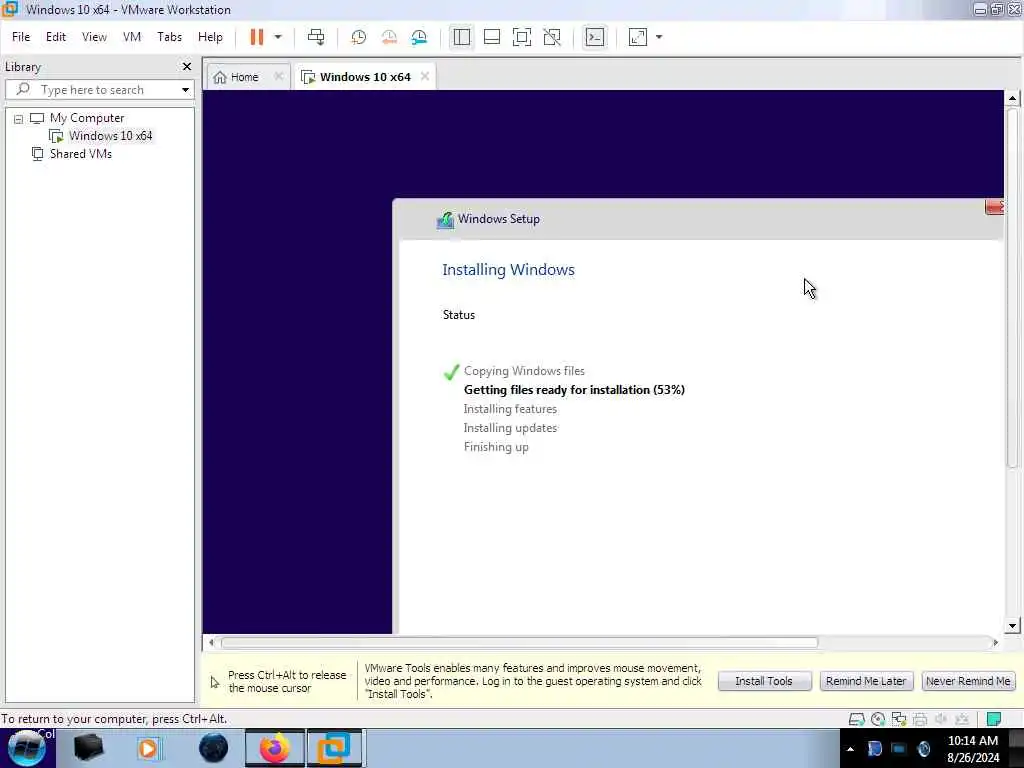Click the USB controller status icon
Viewport: 1024px width, 768px height.
pos(962,719)
